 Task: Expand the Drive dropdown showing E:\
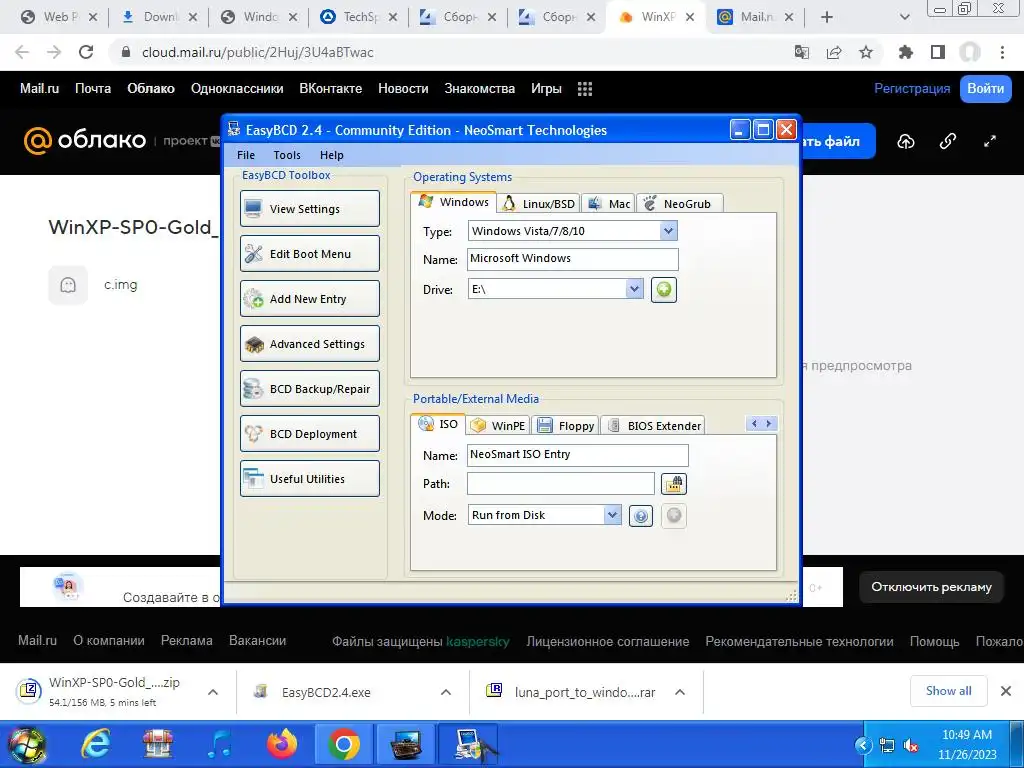tap(634, 289)
